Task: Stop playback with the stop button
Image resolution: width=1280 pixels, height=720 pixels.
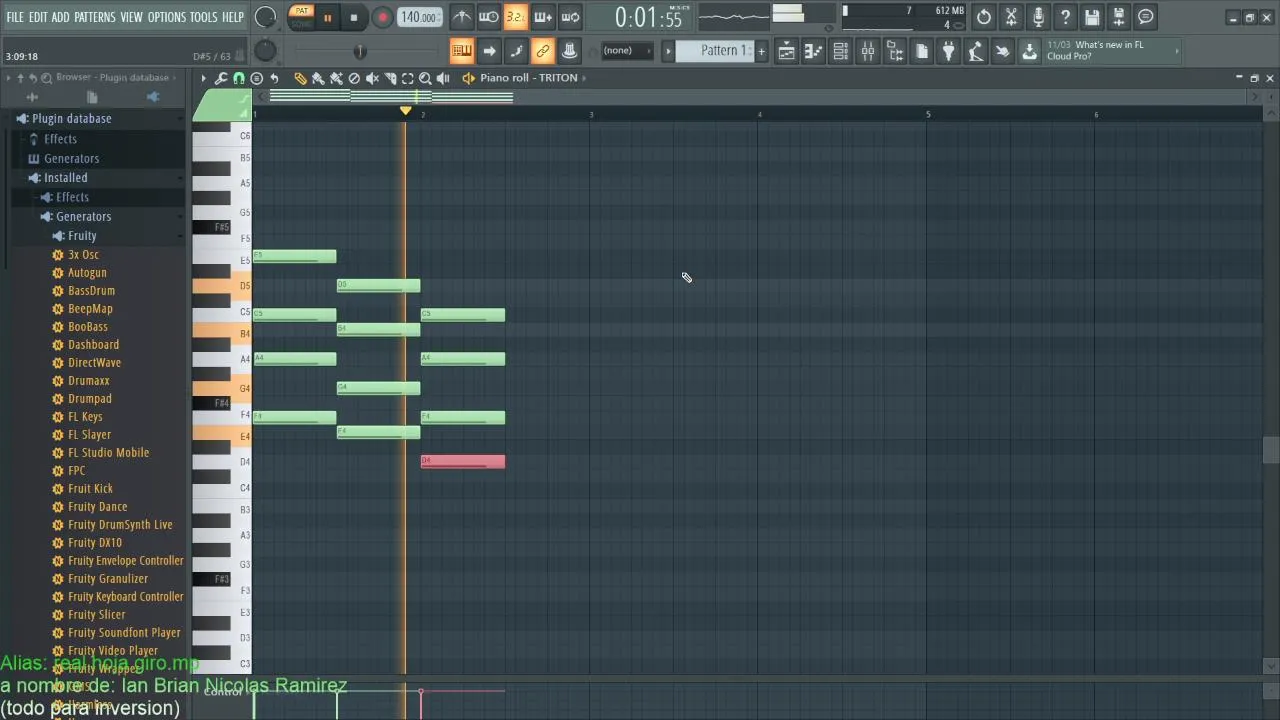Action: point(354,17)
